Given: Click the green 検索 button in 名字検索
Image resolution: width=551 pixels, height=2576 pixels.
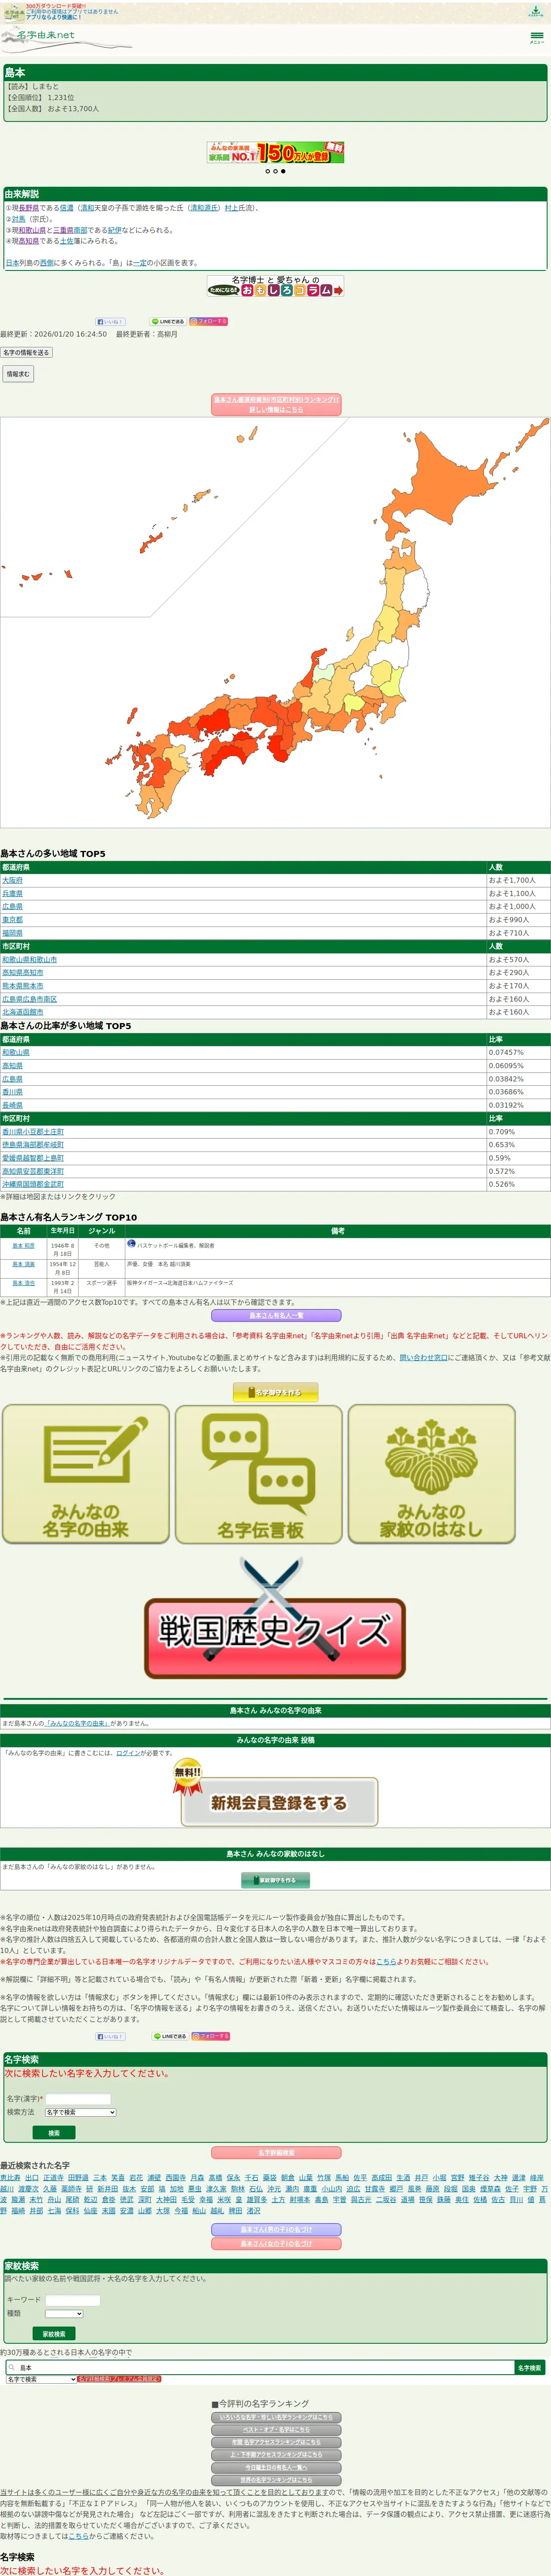Looking at the screenshot, I should pyautogui.click(x=54, y=2133).
